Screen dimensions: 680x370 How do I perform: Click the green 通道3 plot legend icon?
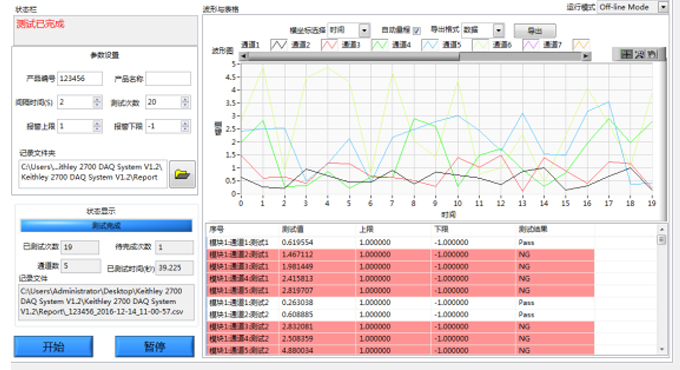pyautogui.click(x=380, y=45)
